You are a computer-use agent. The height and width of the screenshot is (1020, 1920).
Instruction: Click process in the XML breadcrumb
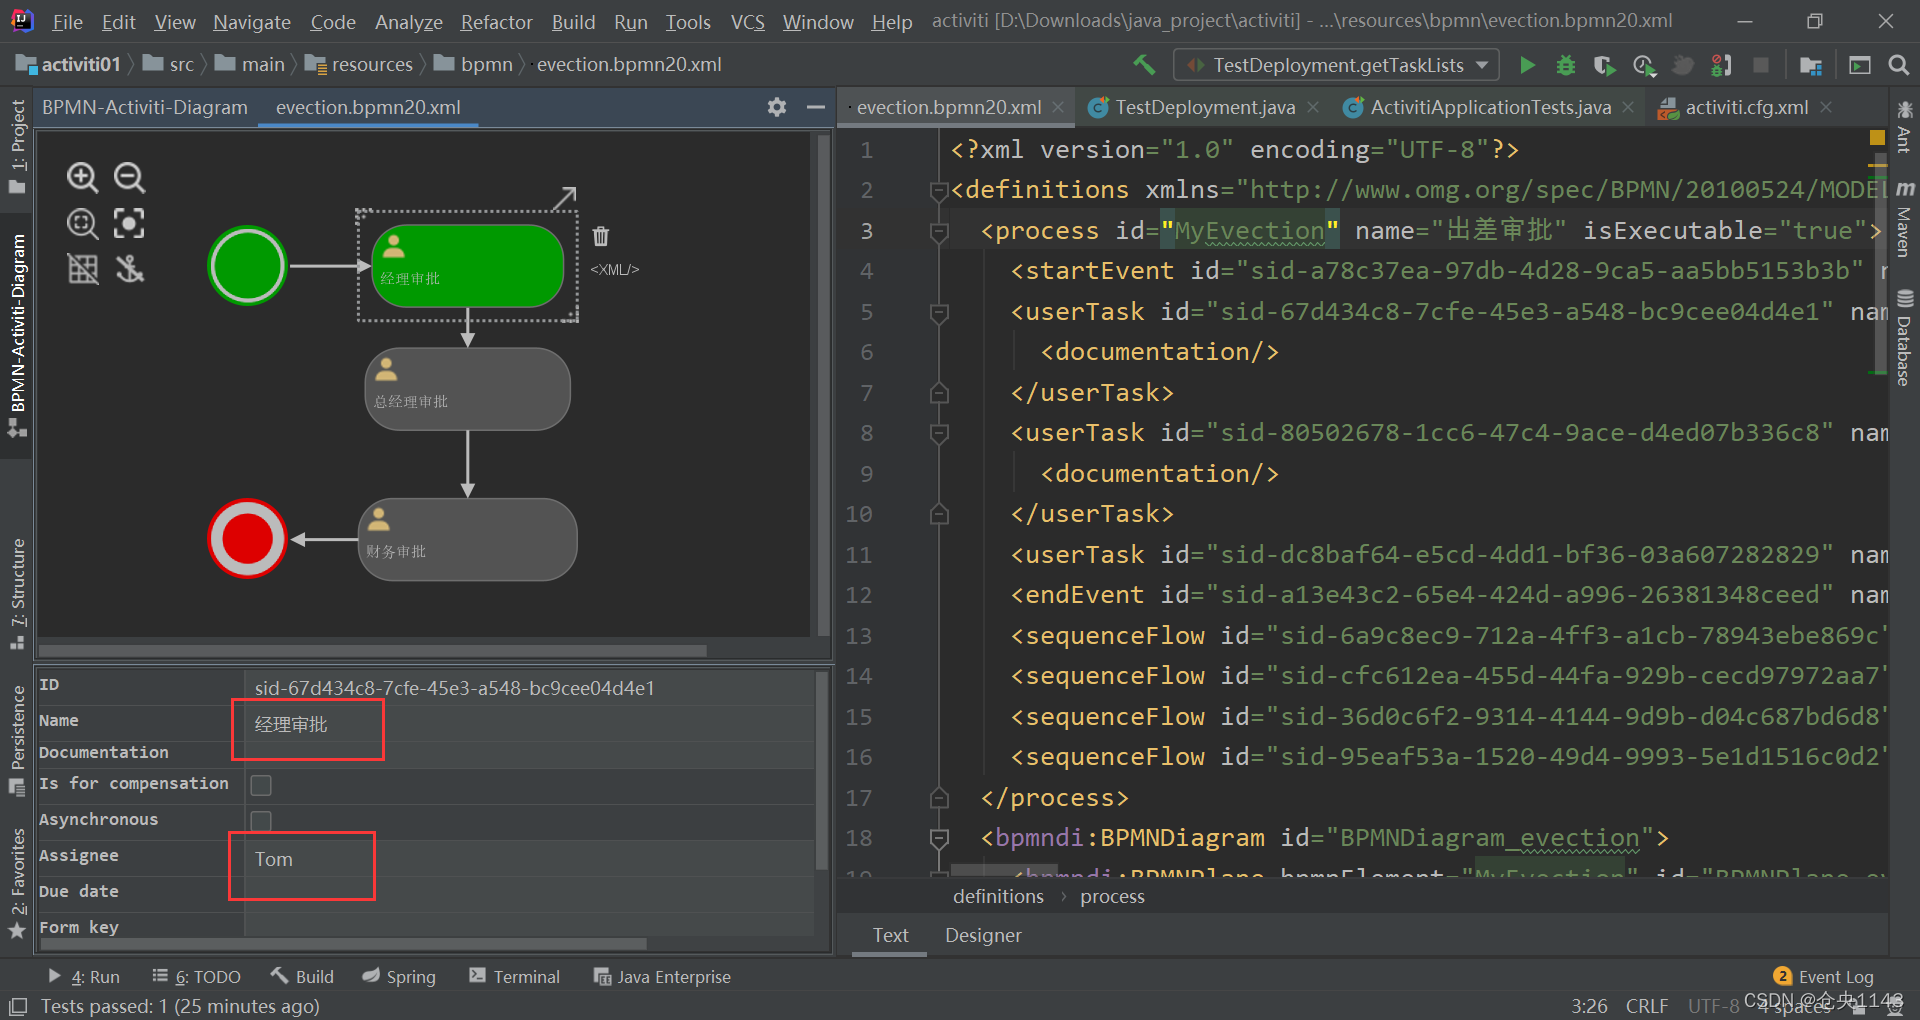[x=1112, y=896]
